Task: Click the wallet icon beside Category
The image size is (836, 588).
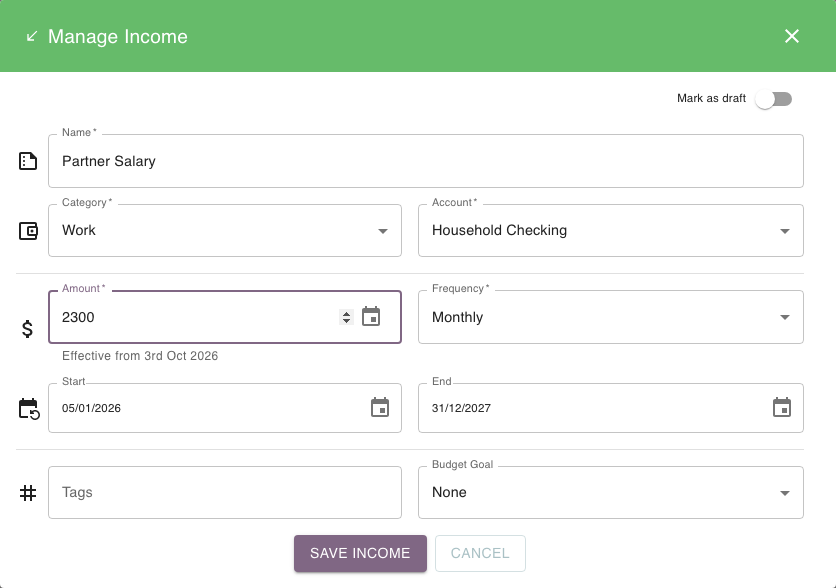Action: pyautogui.click(x=28, y=231)
